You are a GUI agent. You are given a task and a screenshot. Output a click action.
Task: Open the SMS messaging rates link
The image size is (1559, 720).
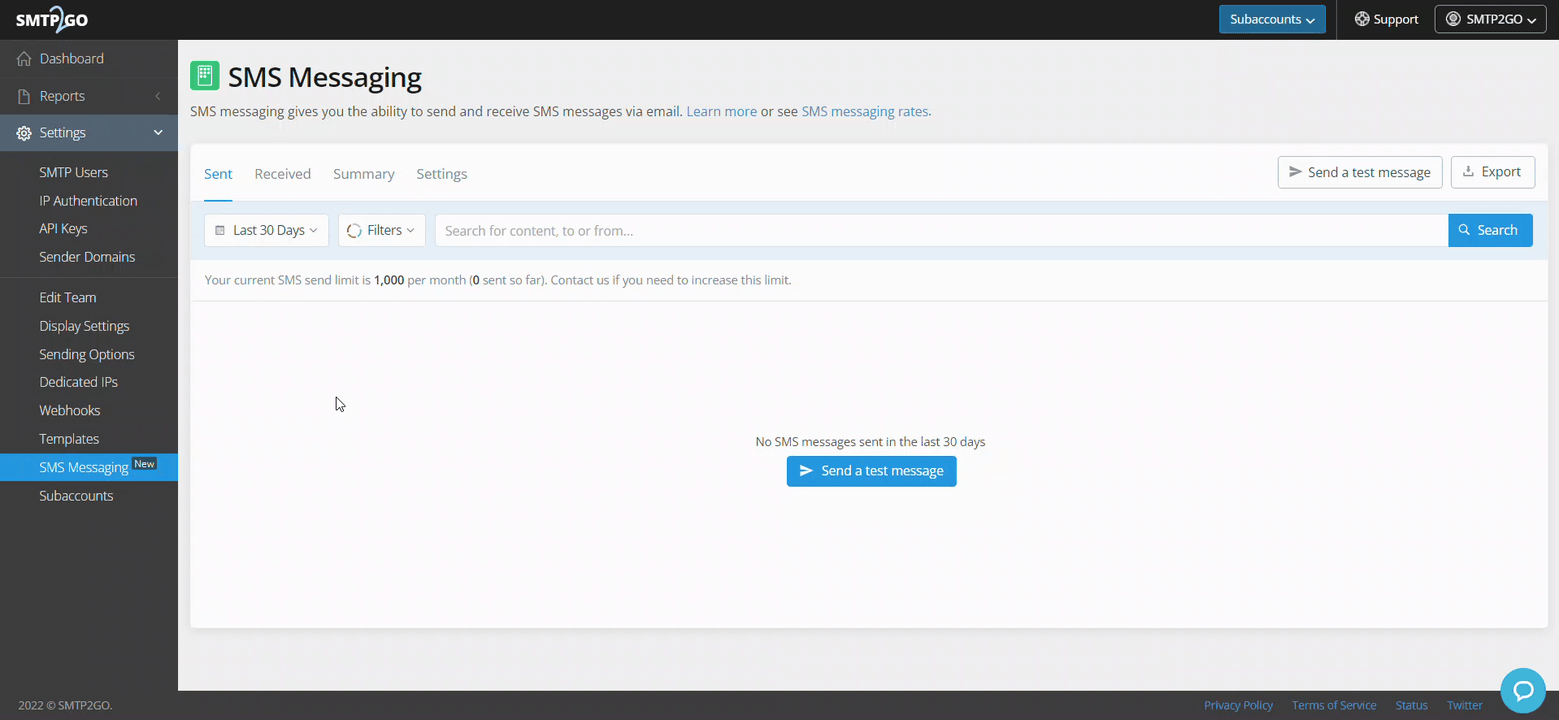866,112
